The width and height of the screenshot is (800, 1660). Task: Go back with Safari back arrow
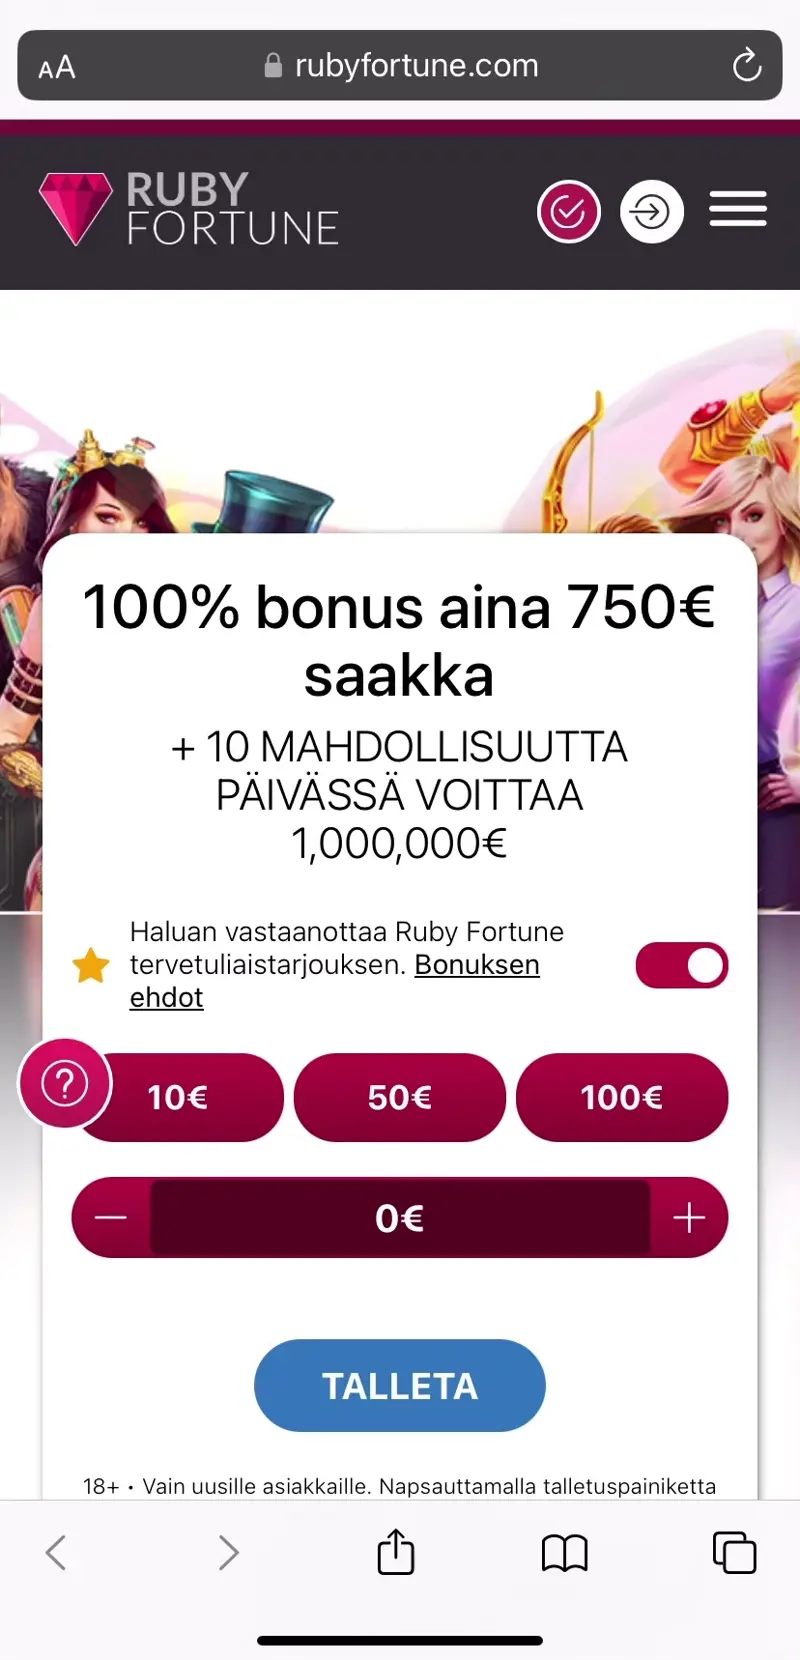(57, 1553)
